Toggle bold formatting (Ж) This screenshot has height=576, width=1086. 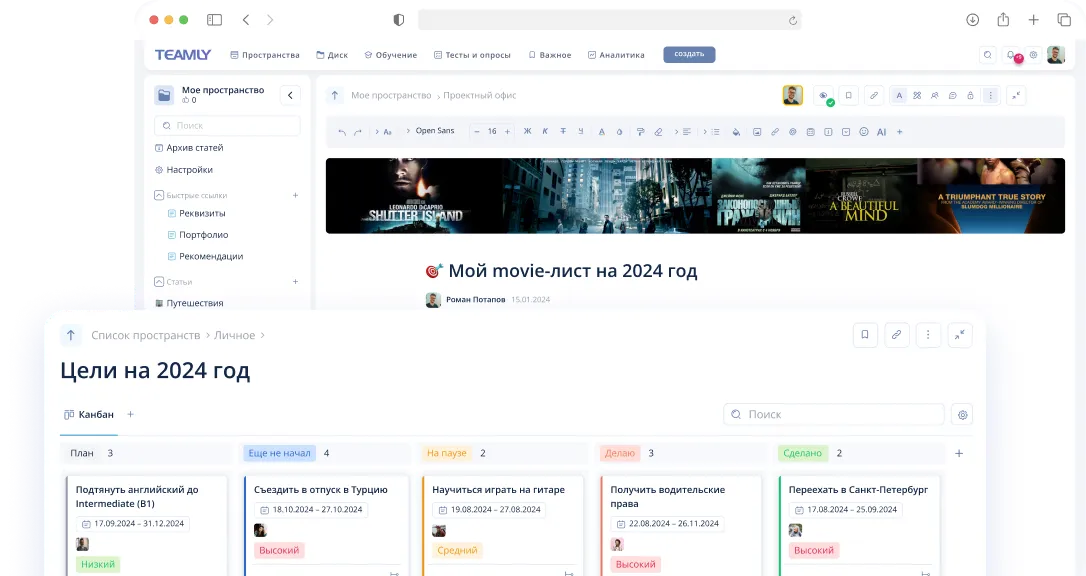pyautogui.click(x=527, y=132)
